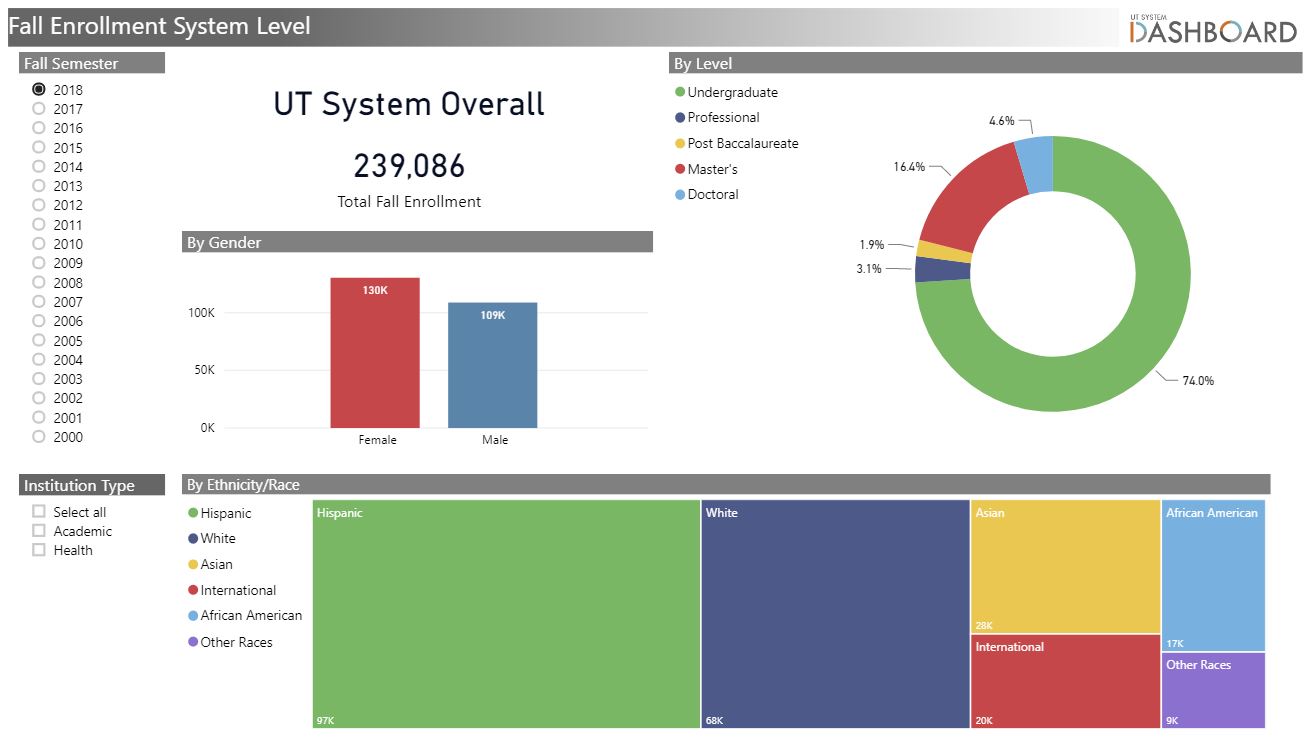Click the African American treemap tile
1313x746 pixels.
click(x=1214, y=576)
